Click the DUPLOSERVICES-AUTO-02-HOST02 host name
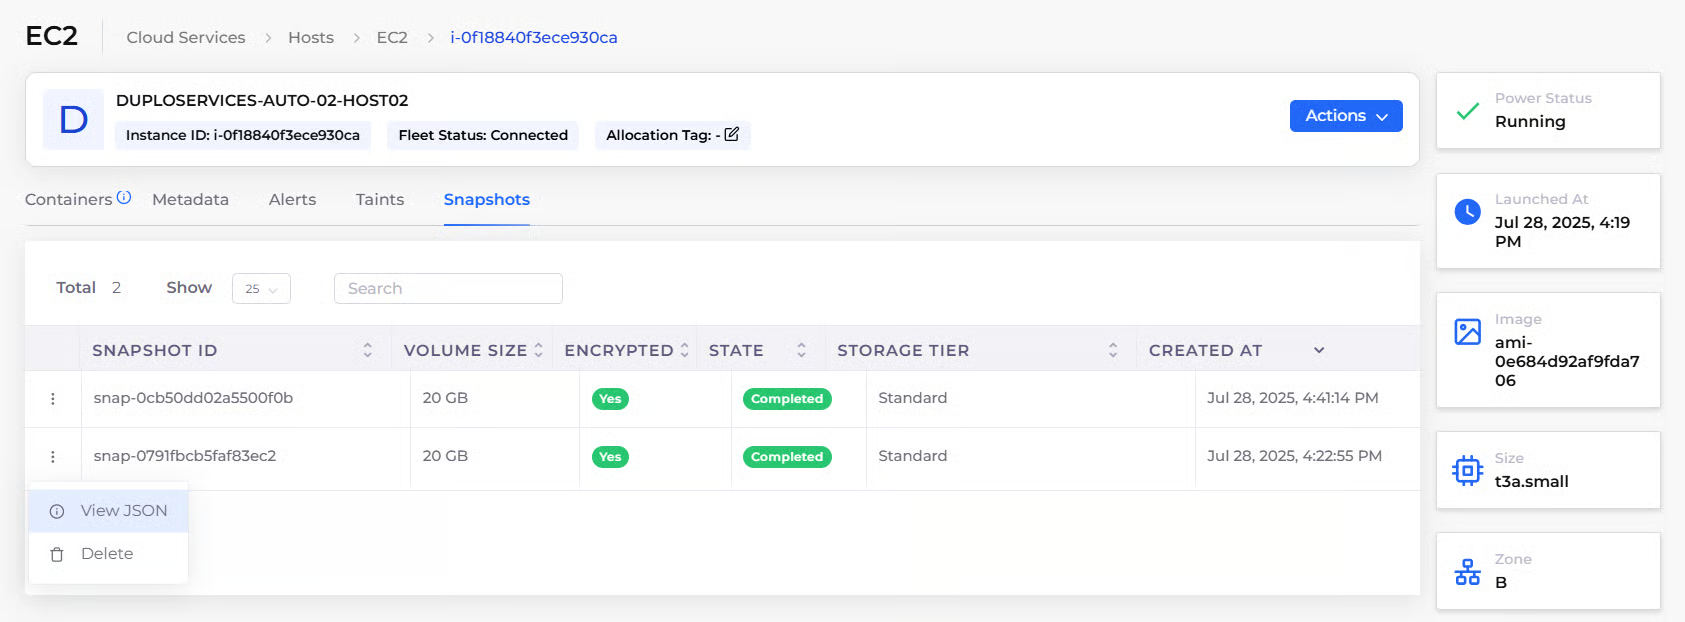The width and height of the screenshot is (1685, 622). [x=262, y=100]
